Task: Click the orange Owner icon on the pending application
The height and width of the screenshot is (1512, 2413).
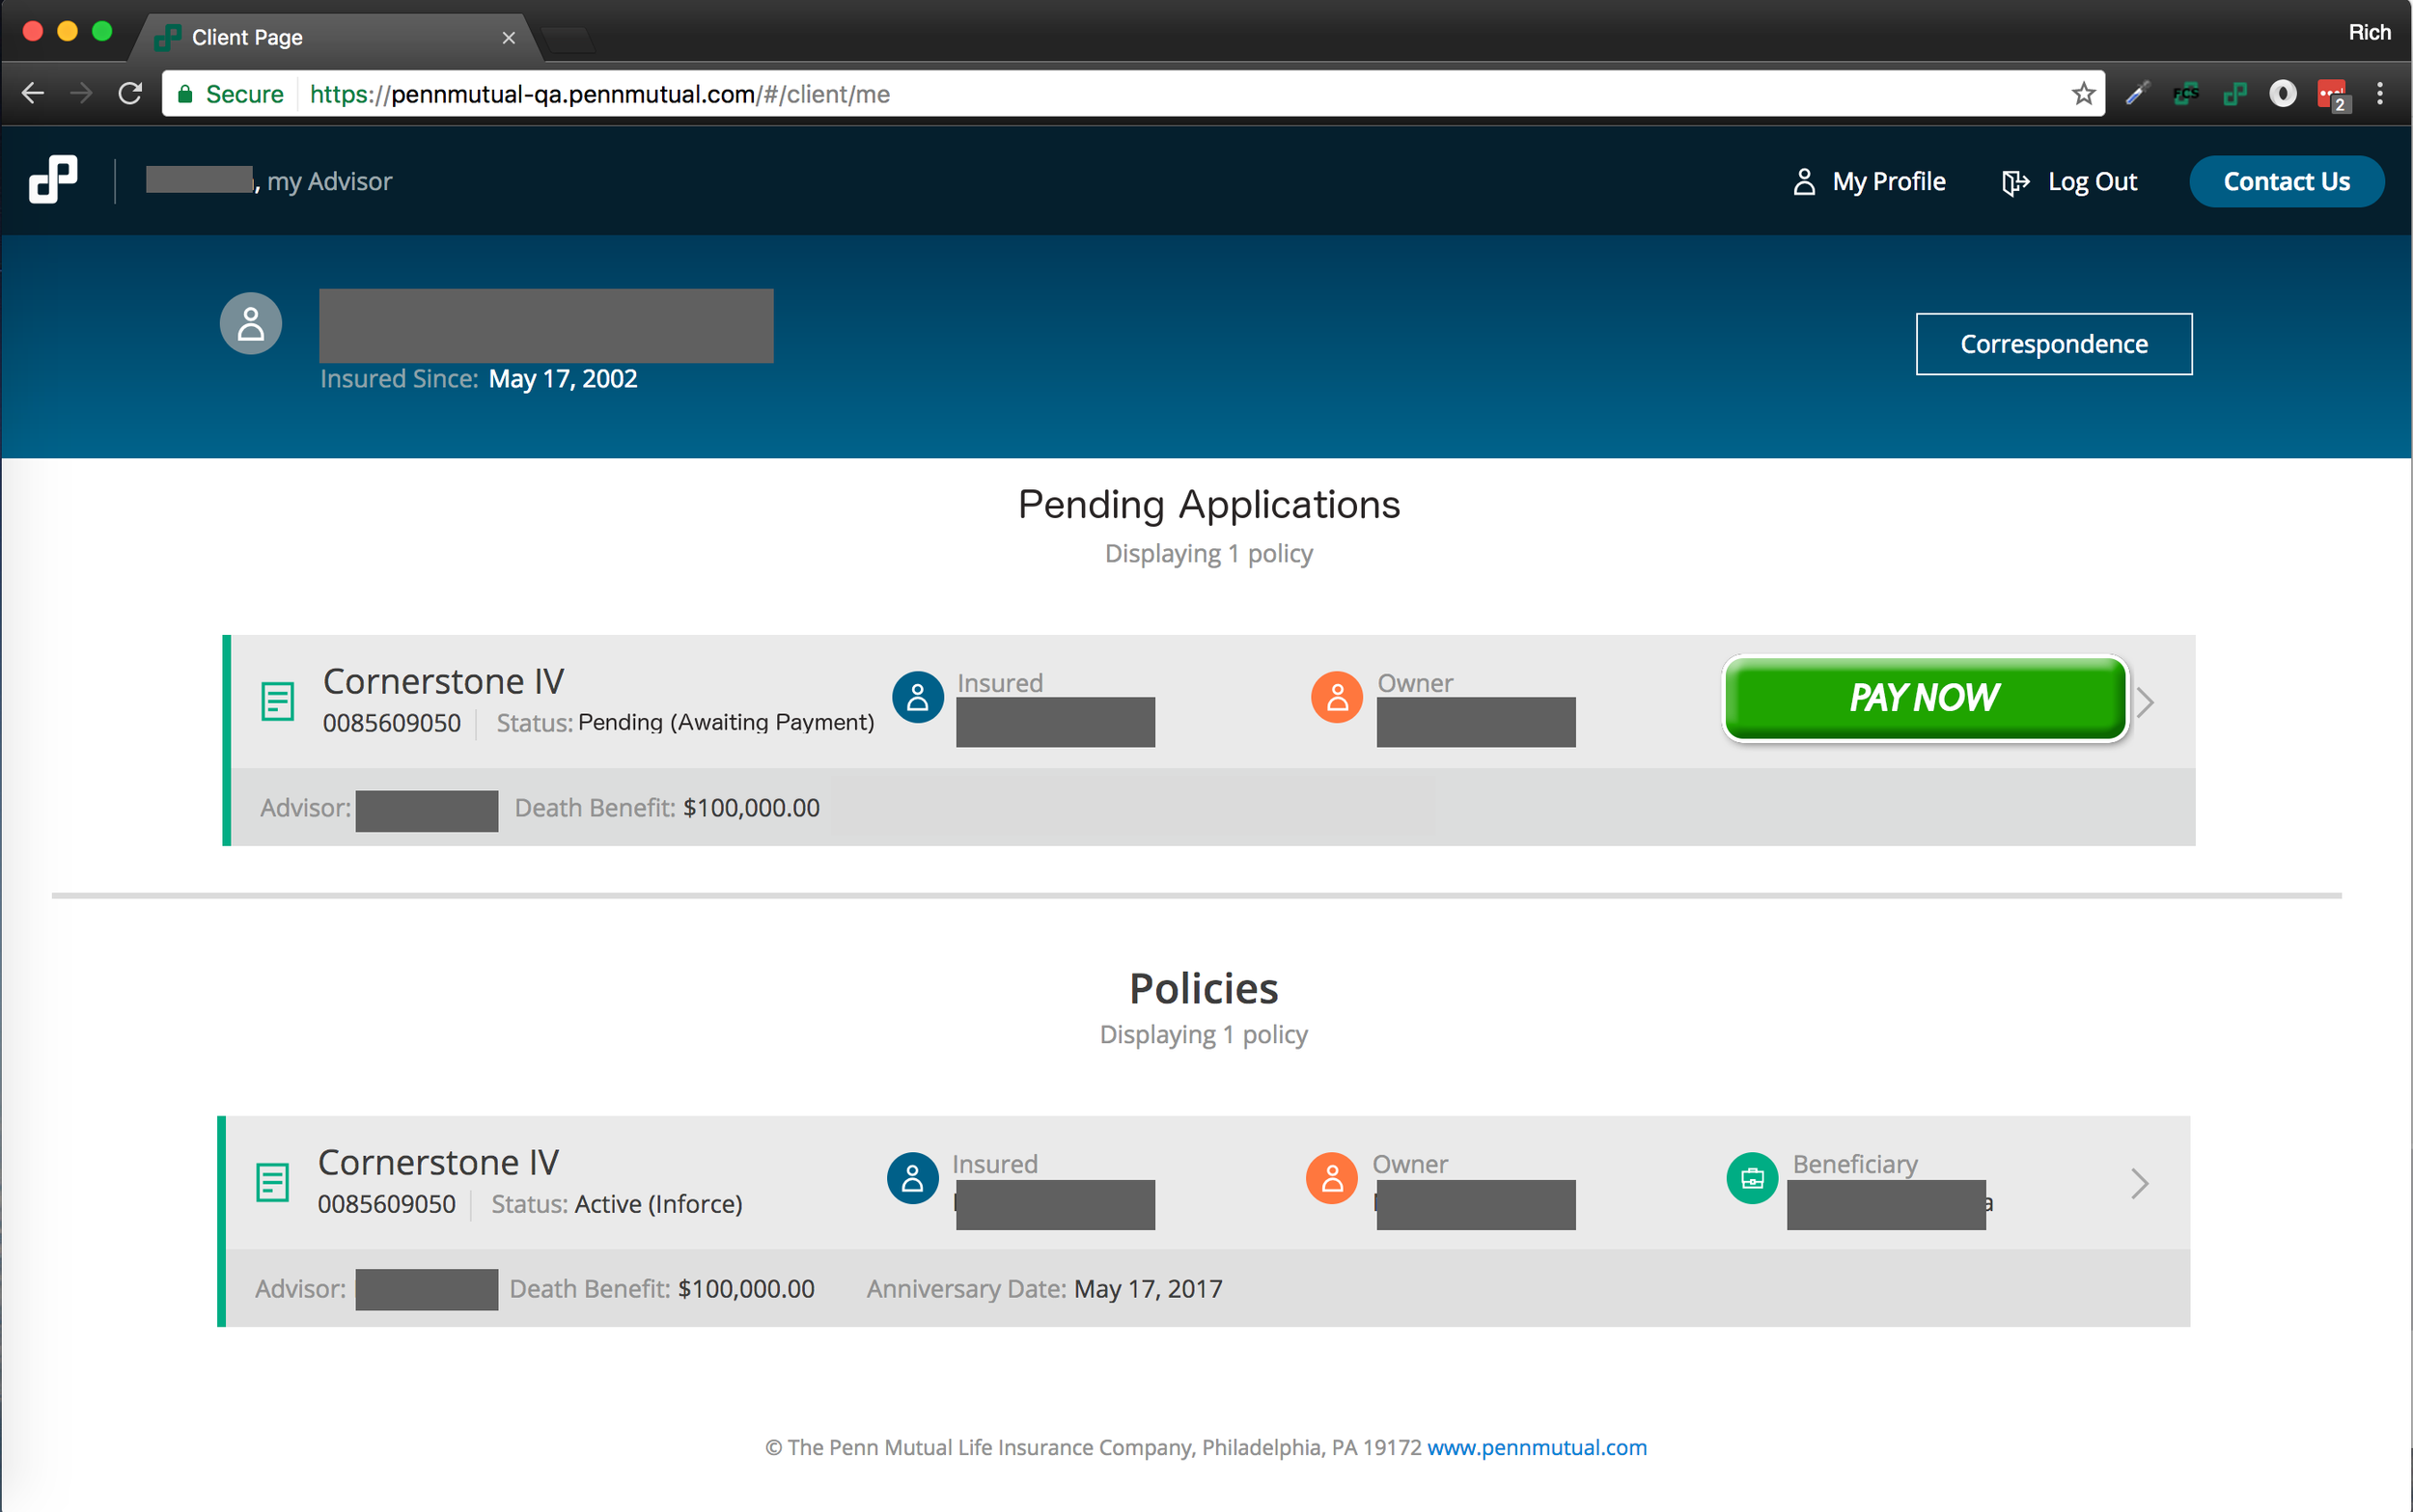Action: [x=1336, y=697]
